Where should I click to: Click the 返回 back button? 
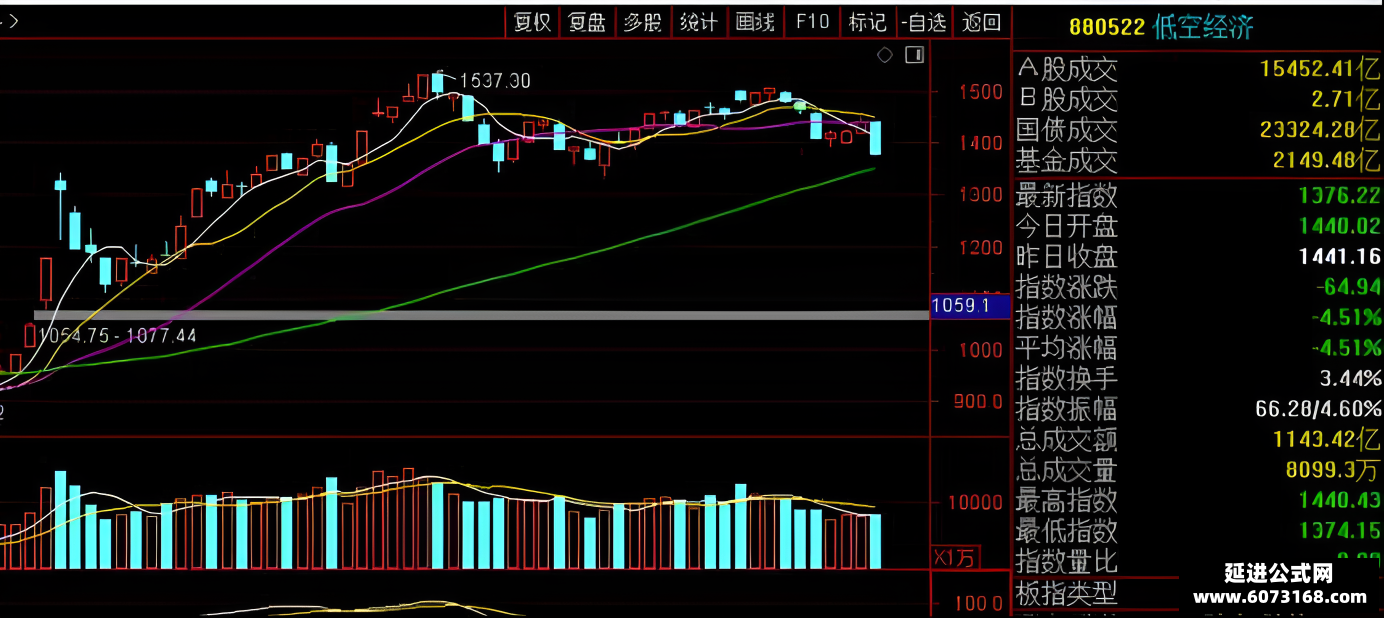pos(981,22)
